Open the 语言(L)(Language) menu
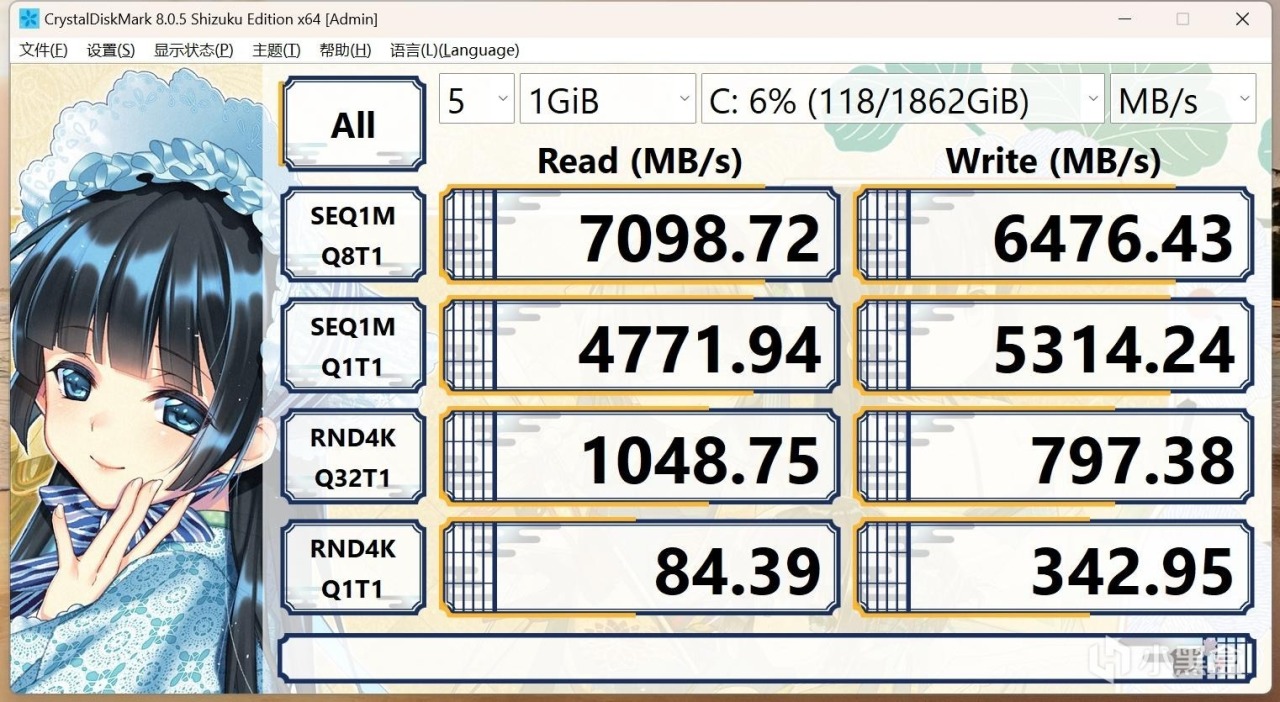 (x=454, y=50)
